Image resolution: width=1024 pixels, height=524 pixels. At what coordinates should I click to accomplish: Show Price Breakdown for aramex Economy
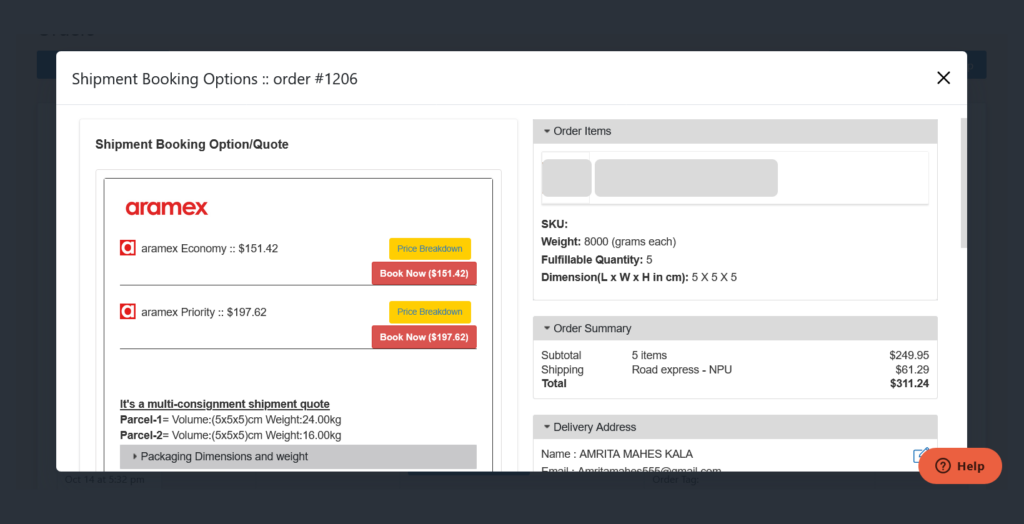point(430,249)
